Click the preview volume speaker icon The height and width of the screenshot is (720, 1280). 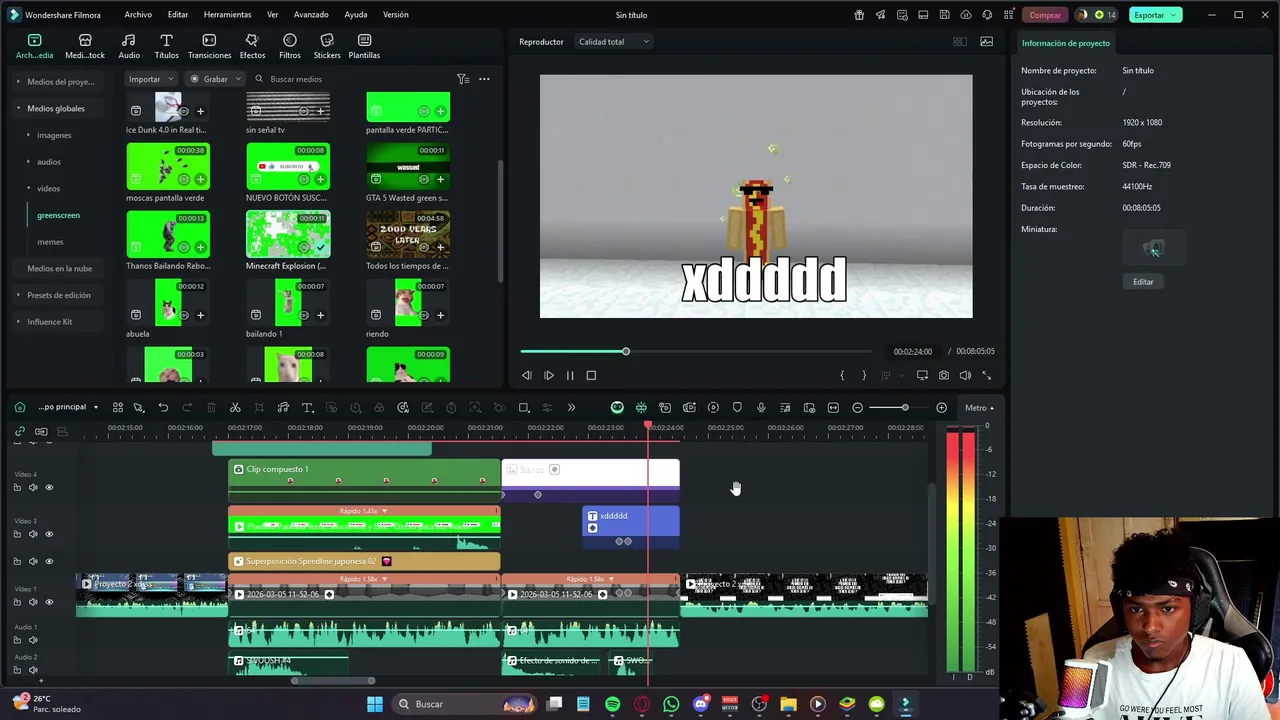(x=965, y=375)
